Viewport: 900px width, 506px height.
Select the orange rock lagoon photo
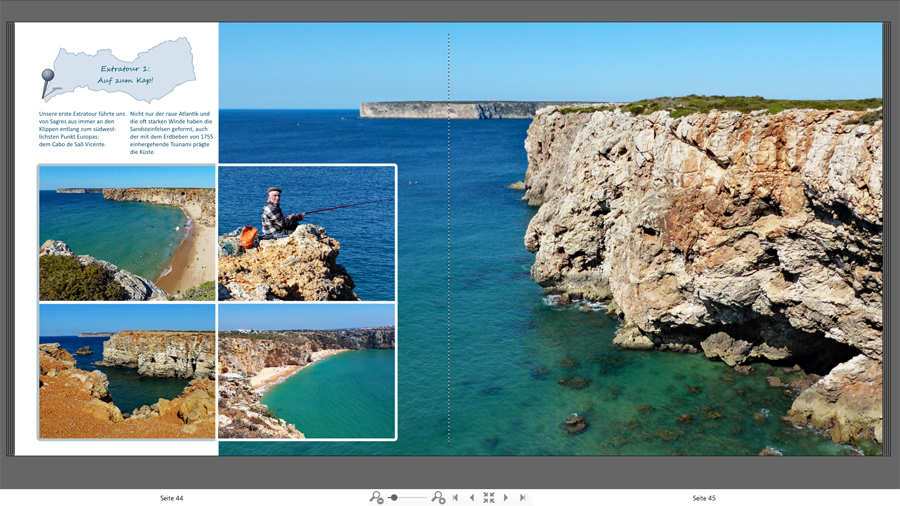127,371
